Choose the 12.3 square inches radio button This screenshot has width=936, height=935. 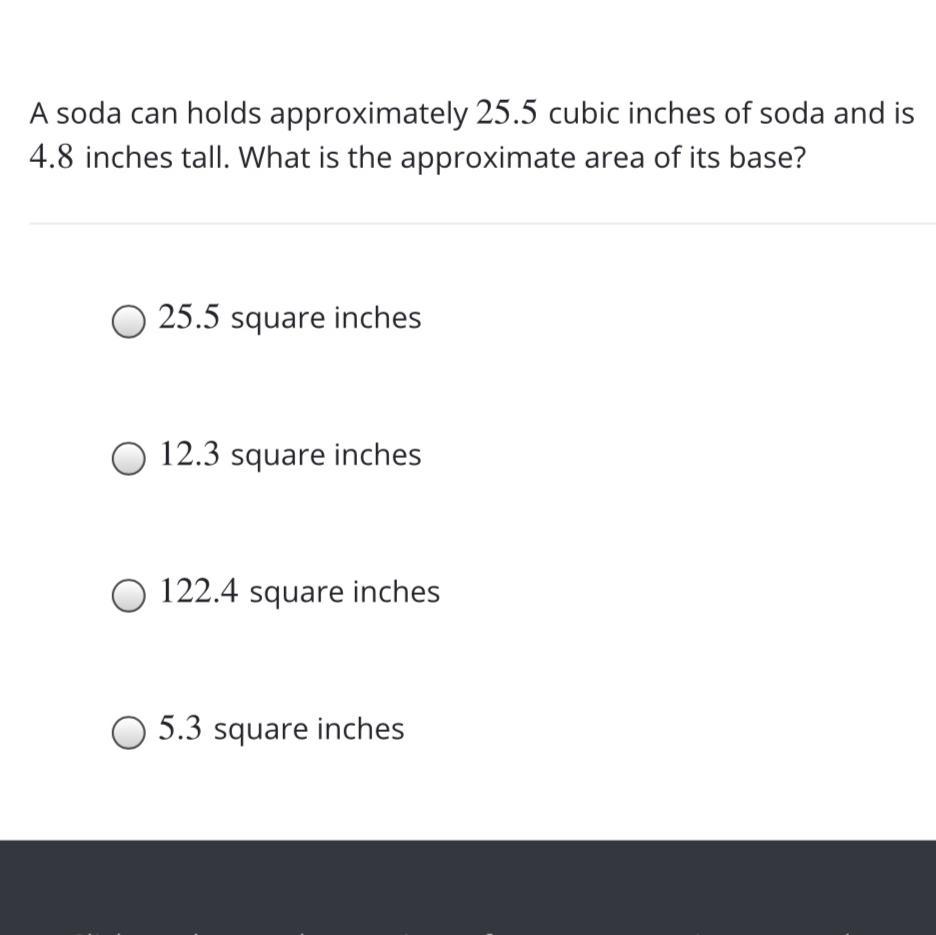point(128,459)
